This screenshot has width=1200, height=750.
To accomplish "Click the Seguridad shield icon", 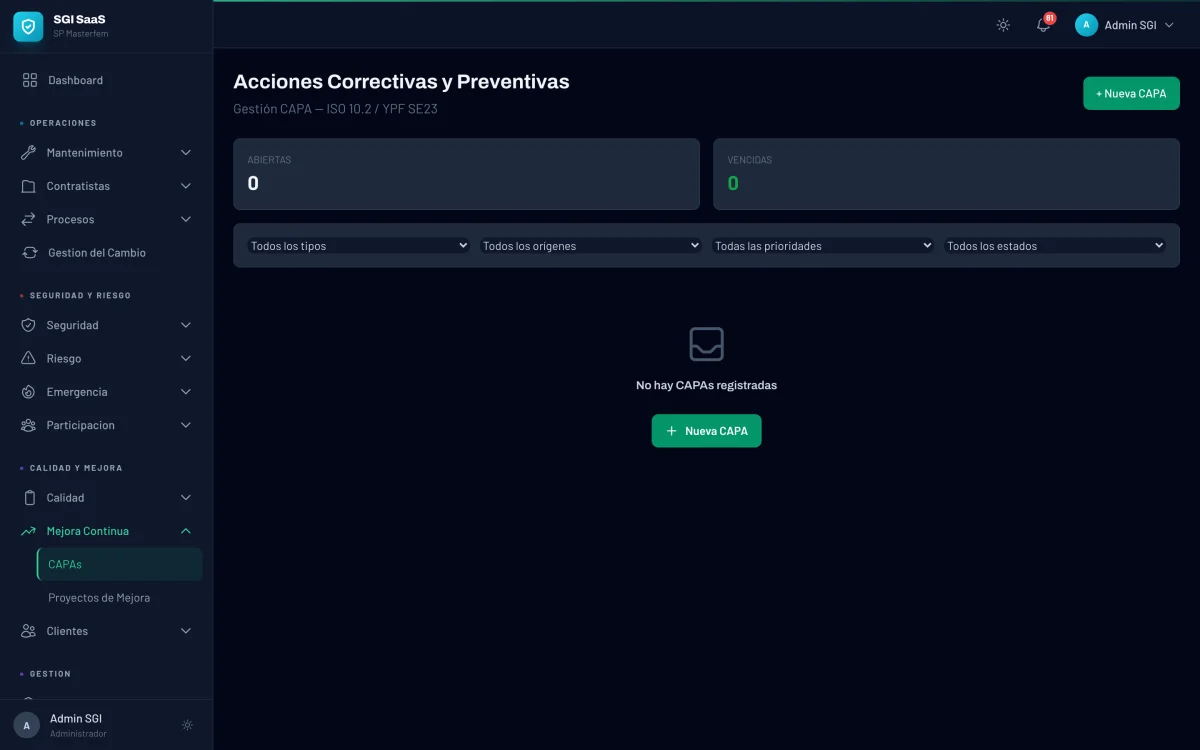I will tap(27, 324).
